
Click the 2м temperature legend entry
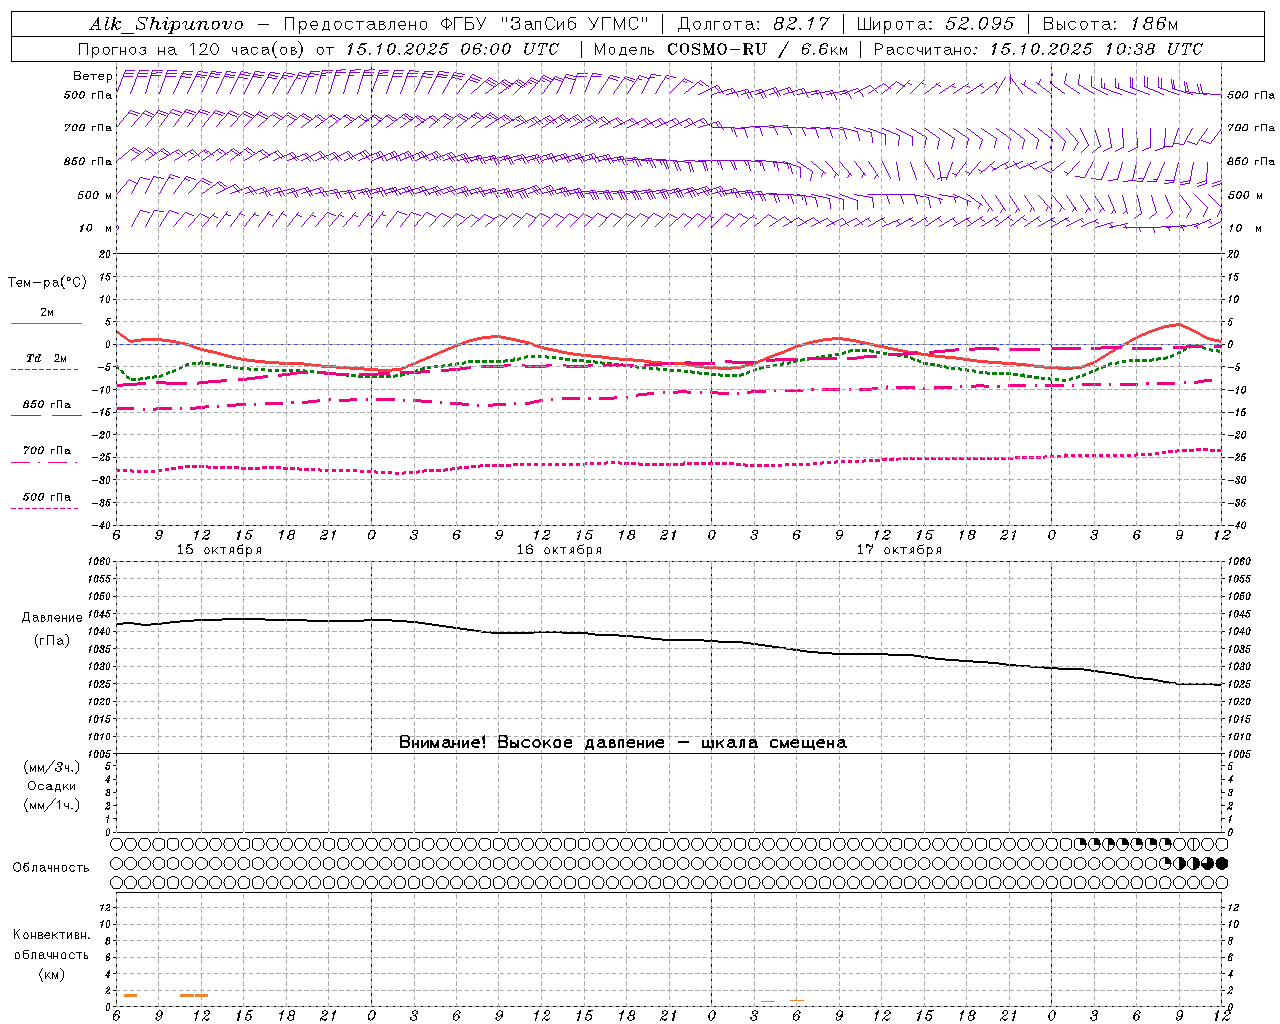(46, 313)
